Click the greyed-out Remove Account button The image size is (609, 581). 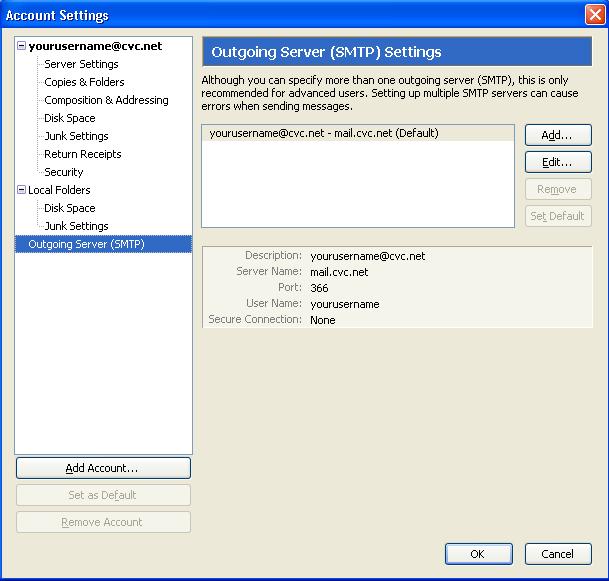[x=103, y=522]
